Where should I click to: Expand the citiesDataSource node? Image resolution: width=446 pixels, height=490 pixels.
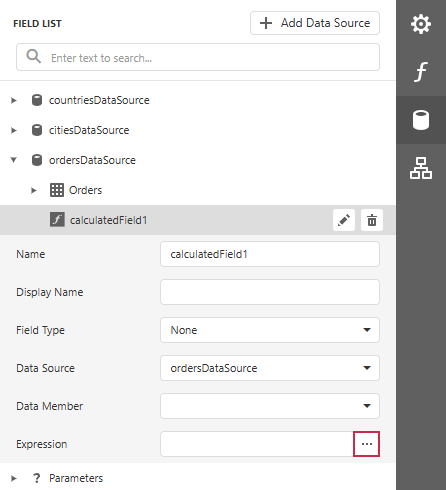(x=13, y=130)
